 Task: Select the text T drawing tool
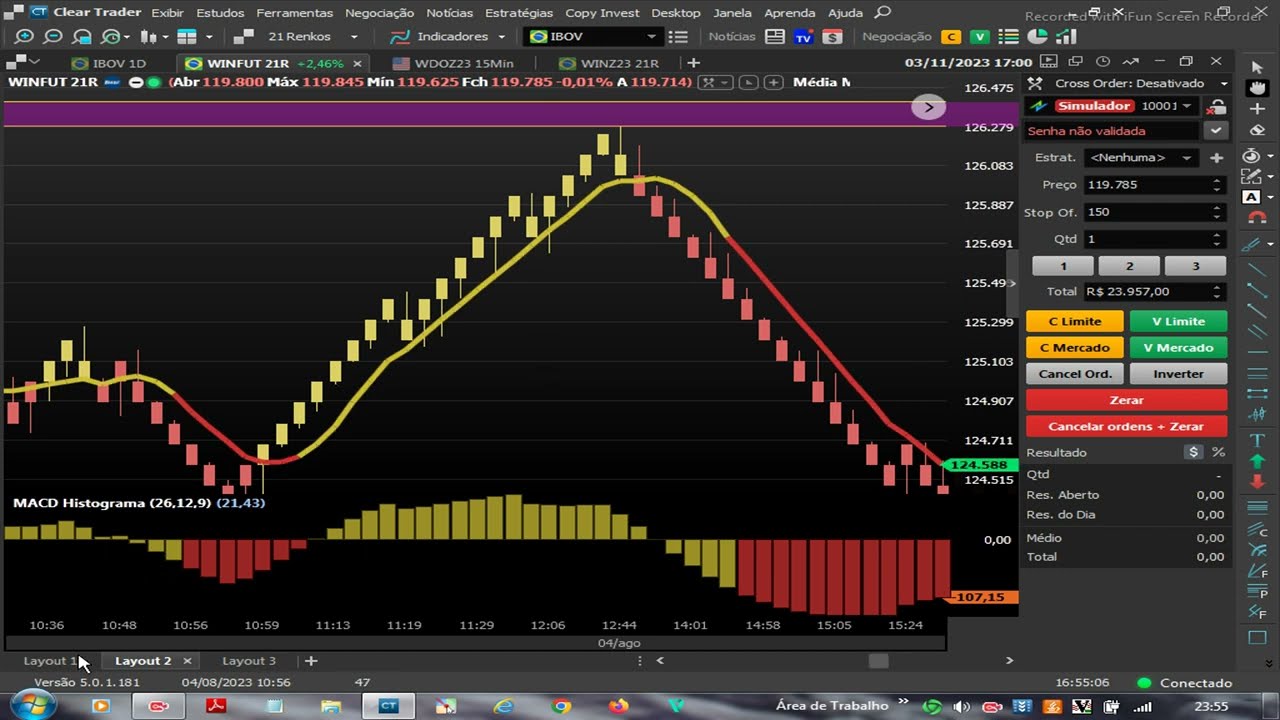click(1257, 440)
